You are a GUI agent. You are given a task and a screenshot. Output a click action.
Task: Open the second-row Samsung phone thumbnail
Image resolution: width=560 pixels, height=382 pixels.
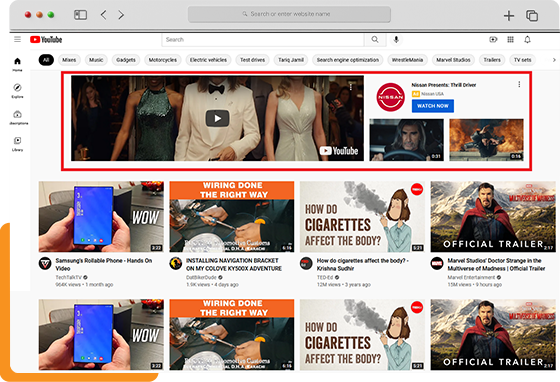pyautogui.click(x=101, y=335)
